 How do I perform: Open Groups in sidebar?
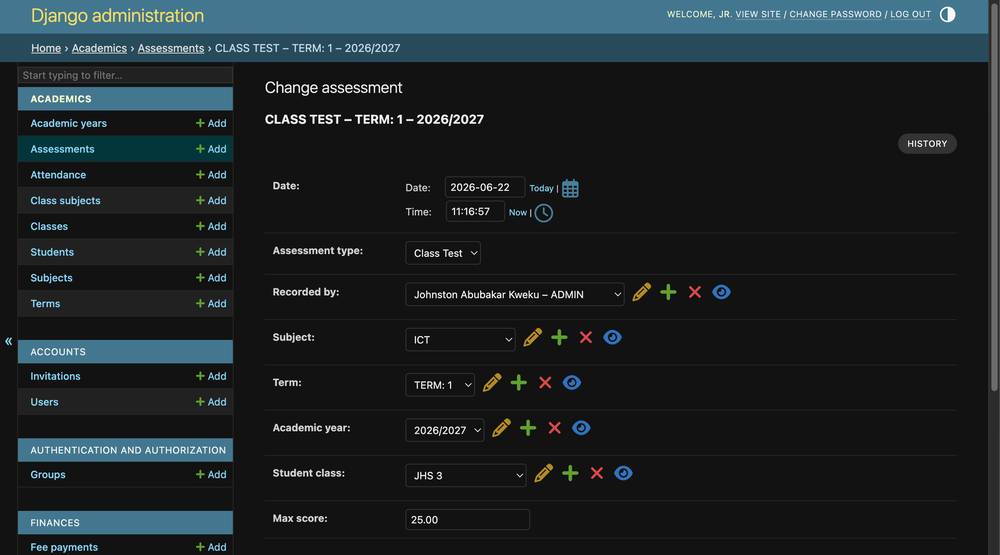coord(48,475)
